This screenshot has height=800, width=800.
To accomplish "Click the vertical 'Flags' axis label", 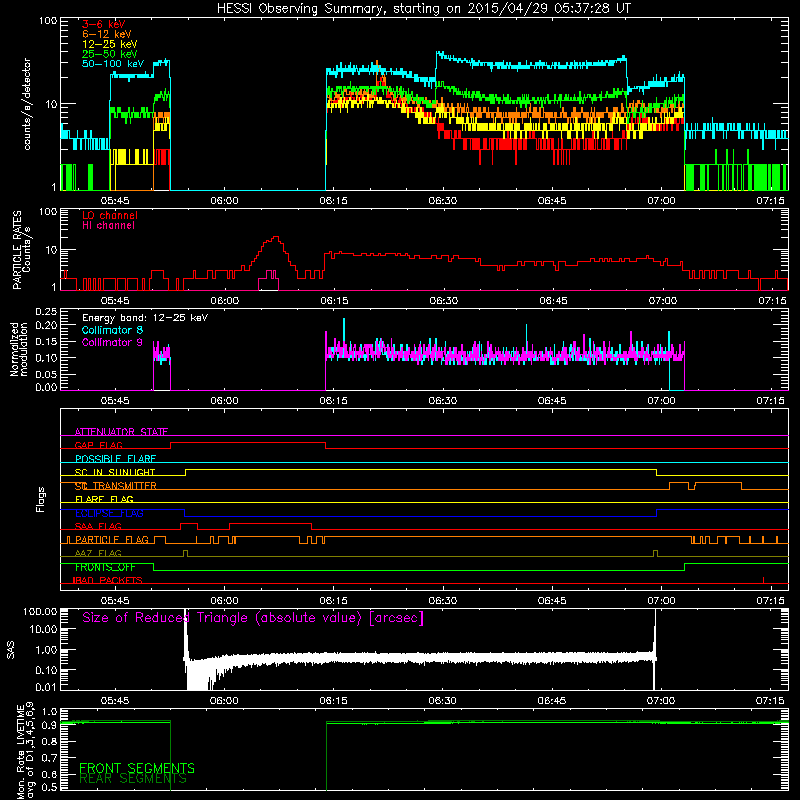I will (x=40, y=499).
